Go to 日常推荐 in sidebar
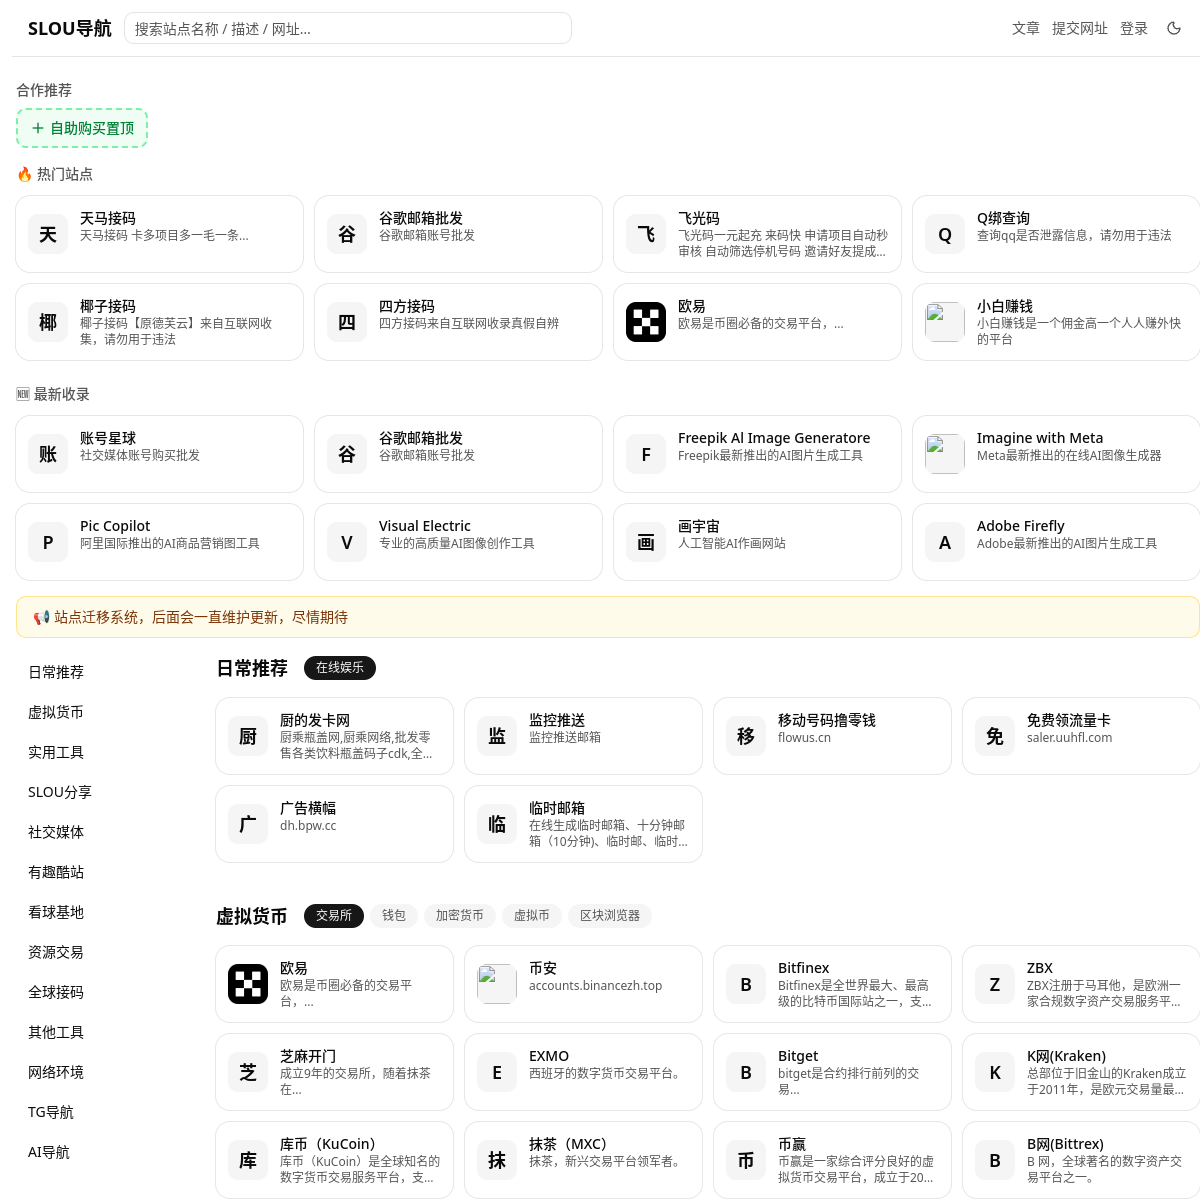This screenshot has width=1200, height=1200. (x=56, y=672)
